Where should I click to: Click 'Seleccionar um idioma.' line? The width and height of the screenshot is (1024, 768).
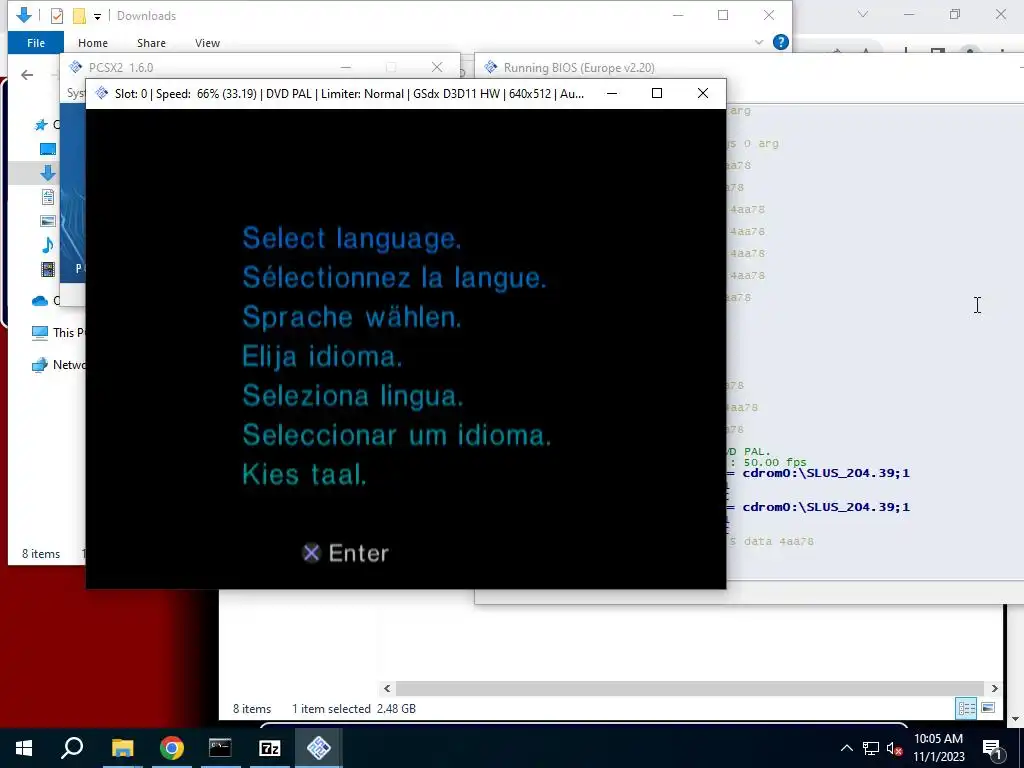pyautogui.click(x=397, y=435)
